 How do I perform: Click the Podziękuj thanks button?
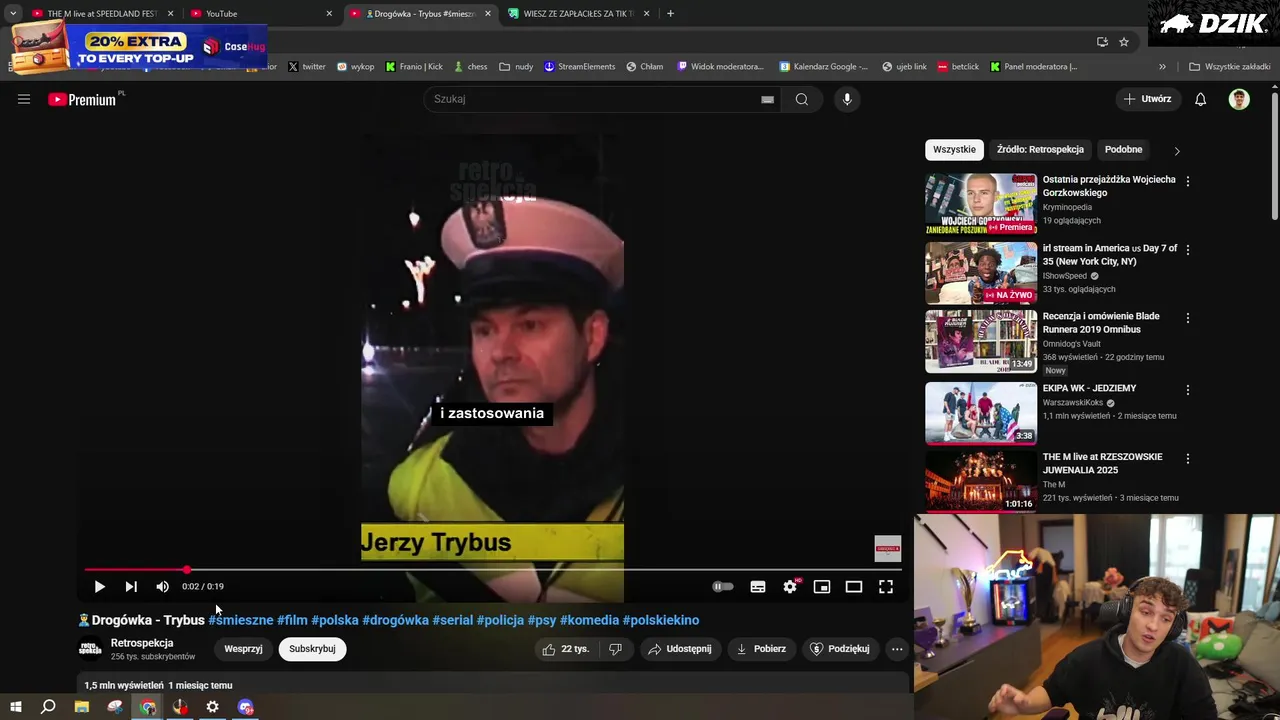coord(840,649)
